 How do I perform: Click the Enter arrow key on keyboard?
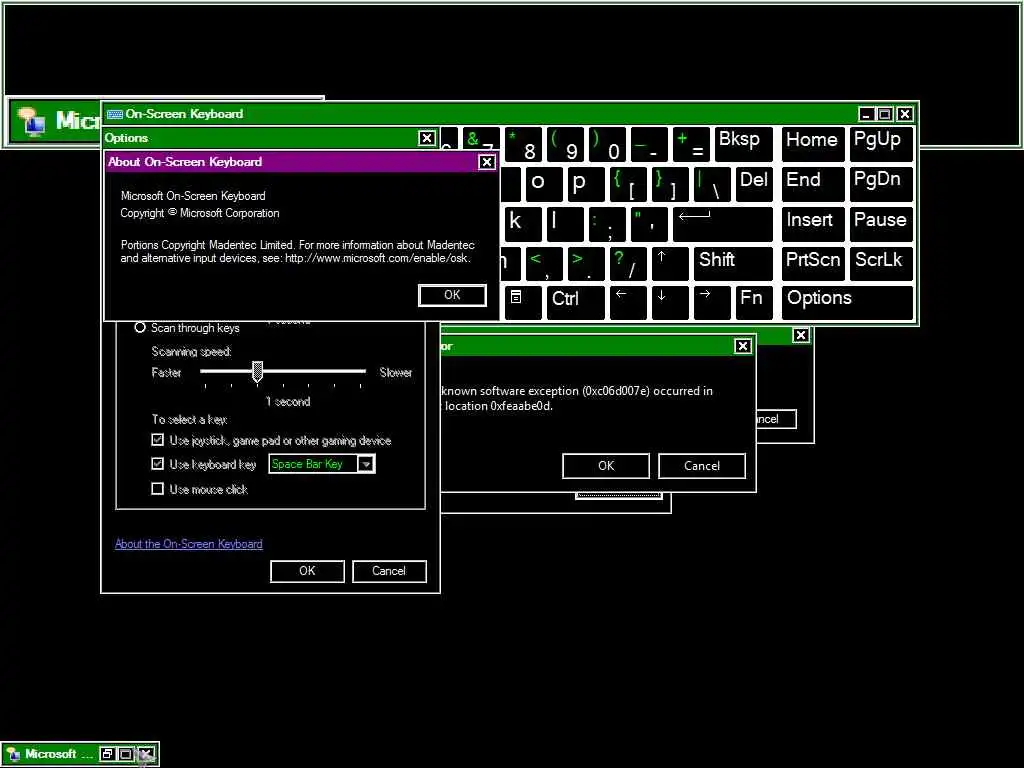(723, 225)
